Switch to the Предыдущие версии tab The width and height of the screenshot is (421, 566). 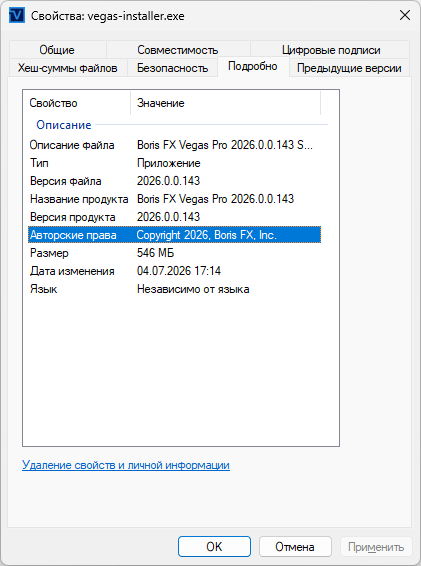pos(349,68)
